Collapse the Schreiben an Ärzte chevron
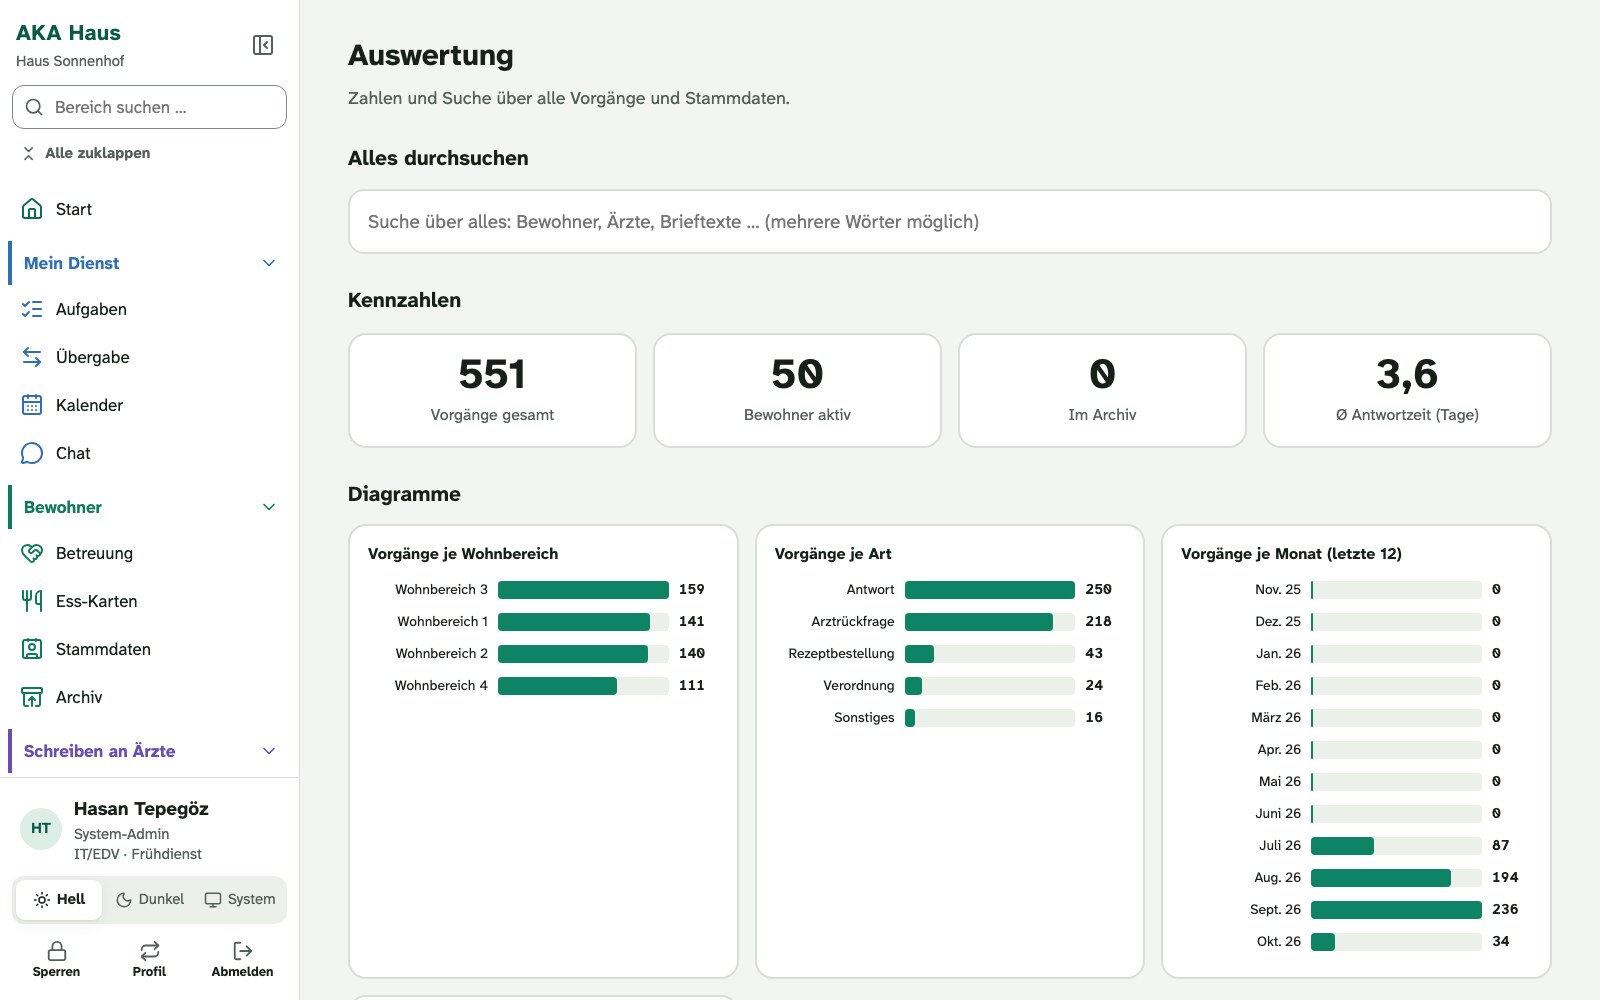Viewport: 1600px width, 1000px height. coord(269,751)
